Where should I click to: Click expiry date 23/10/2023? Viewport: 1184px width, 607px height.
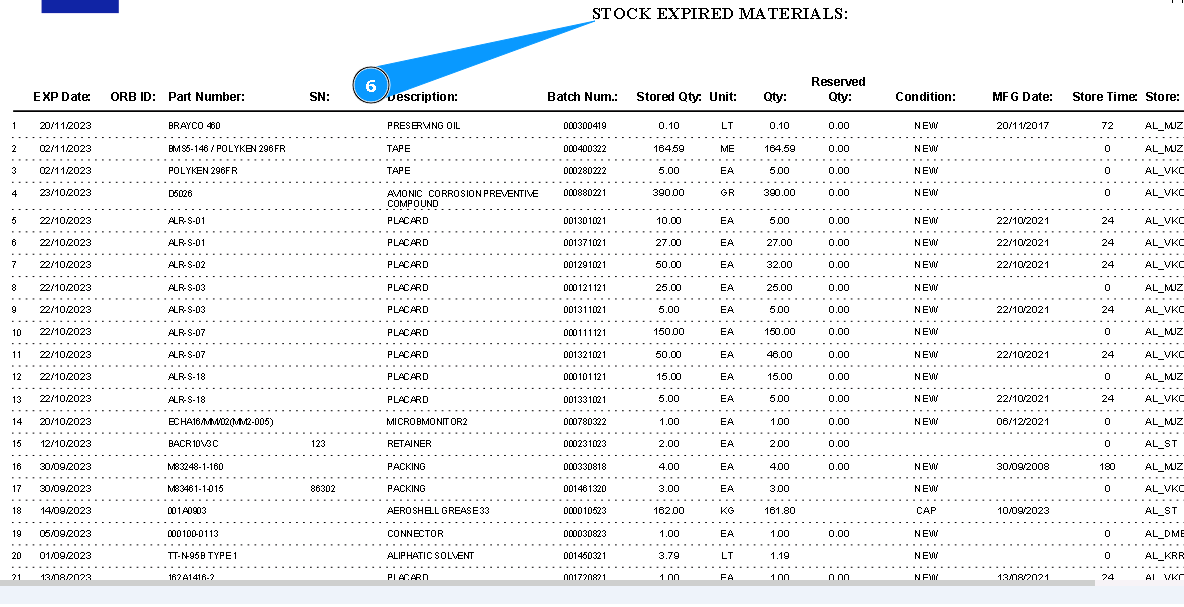click(66, 193)
